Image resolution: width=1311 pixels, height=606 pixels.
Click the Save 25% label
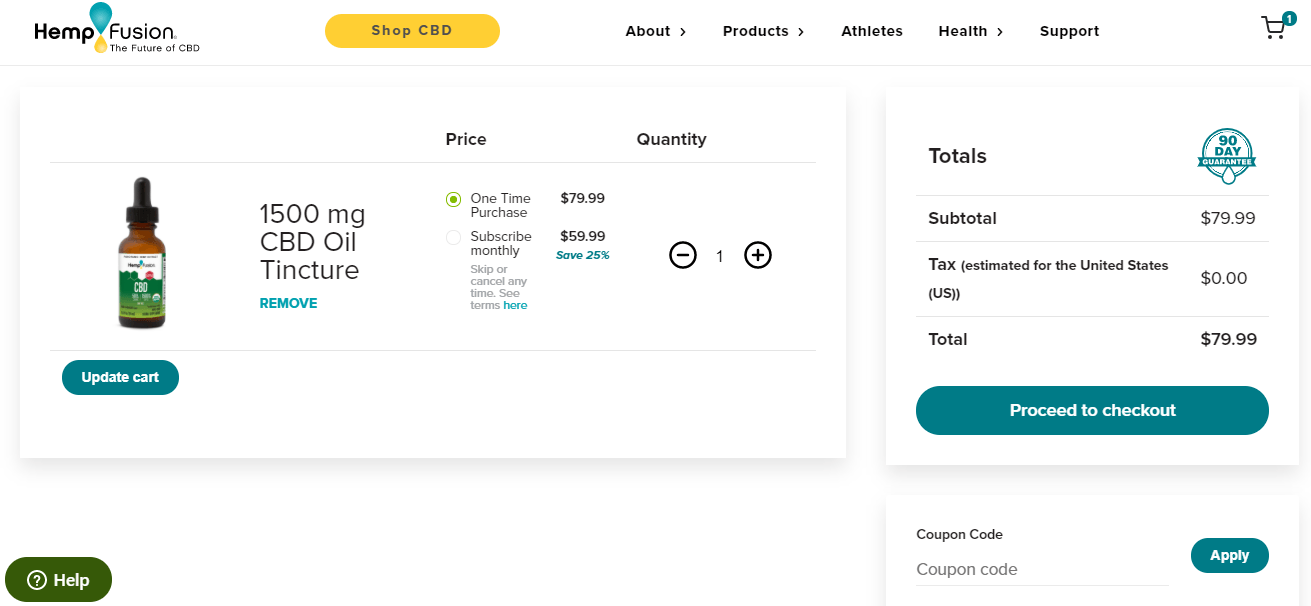pos(582,255)
